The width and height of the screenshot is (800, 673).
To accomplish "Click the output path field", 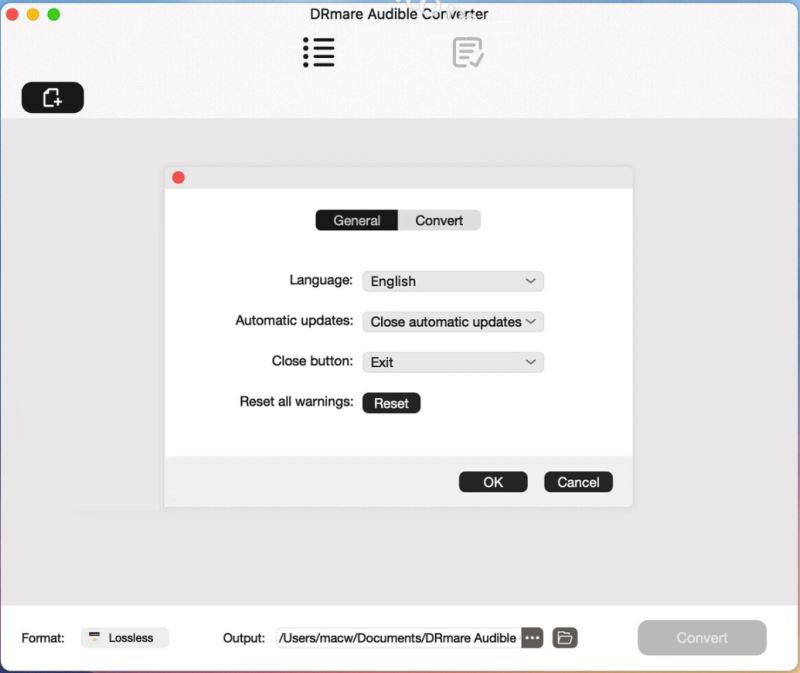I will tap(398, 638).
